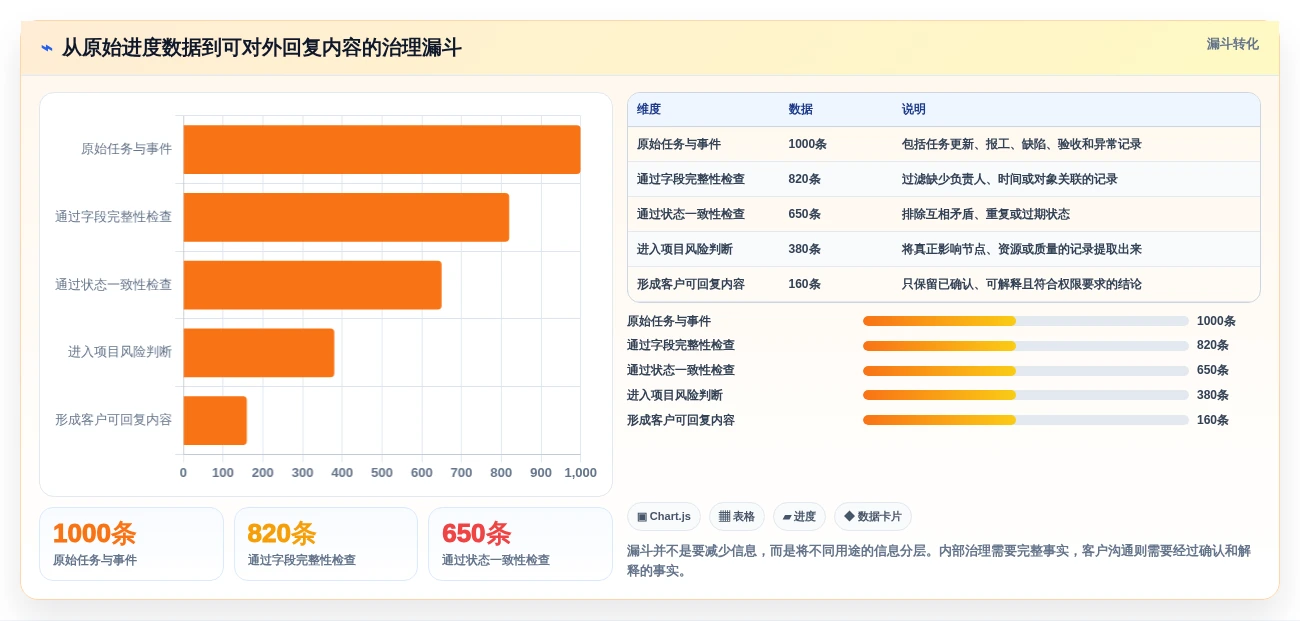Click the 通过状态一致性检查 progress bar
Screen dimensions: 1300x621
[x=1026, y=370]
